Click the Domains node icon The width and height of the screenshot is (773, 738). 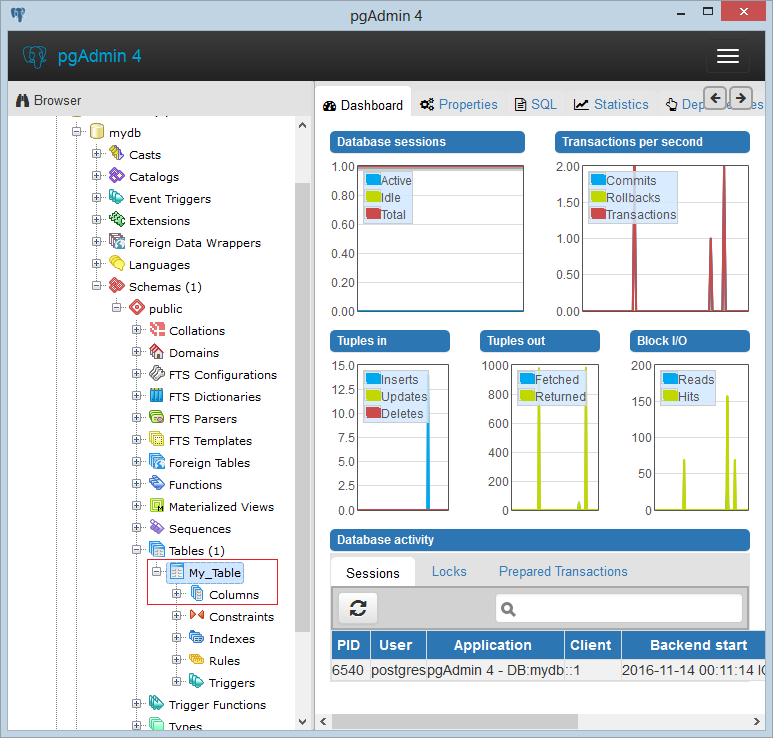pos(157,352)
